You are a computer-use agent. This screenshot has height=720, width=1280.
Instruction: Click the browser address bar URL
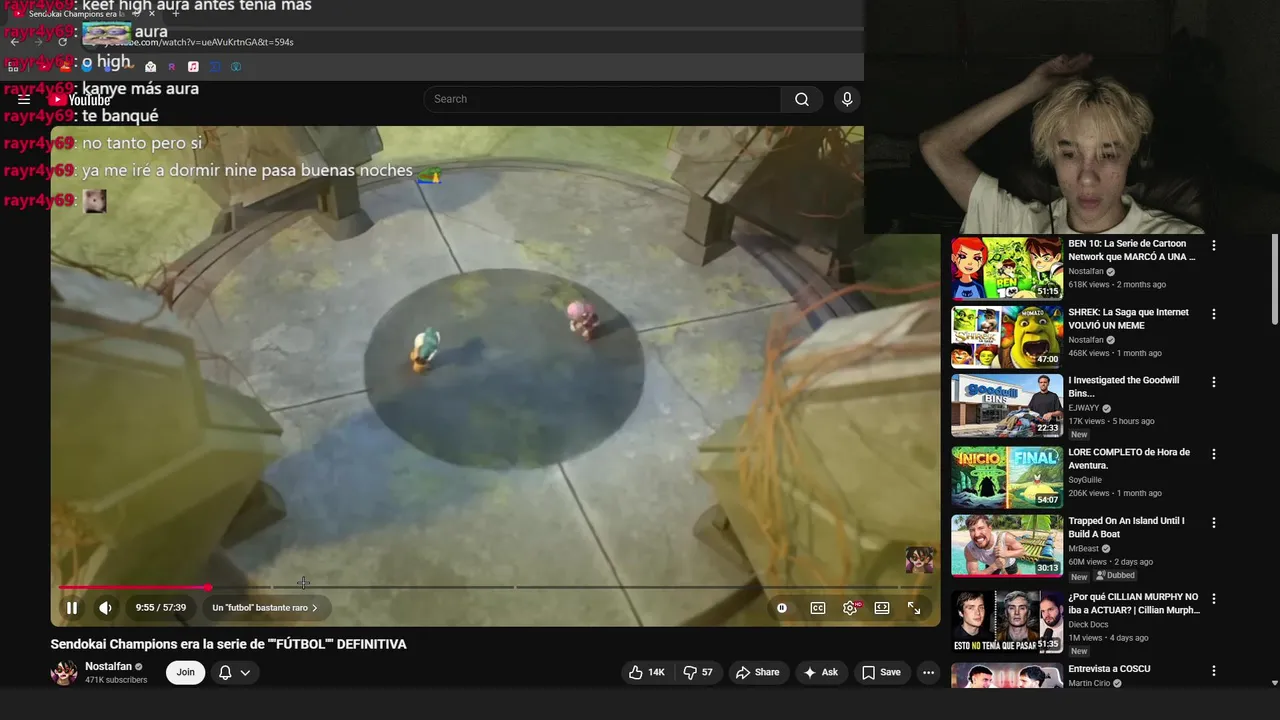(197, 42)
